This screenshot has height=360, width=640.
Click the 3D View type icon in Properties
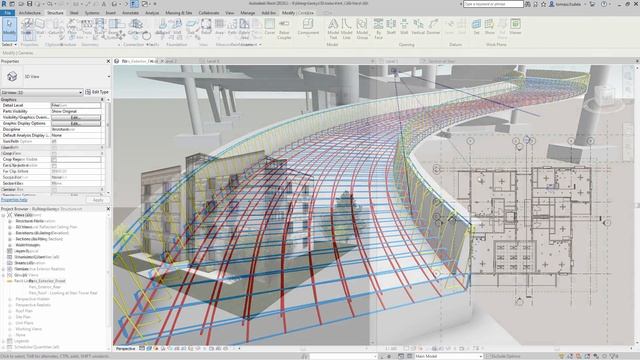[12, 76]
